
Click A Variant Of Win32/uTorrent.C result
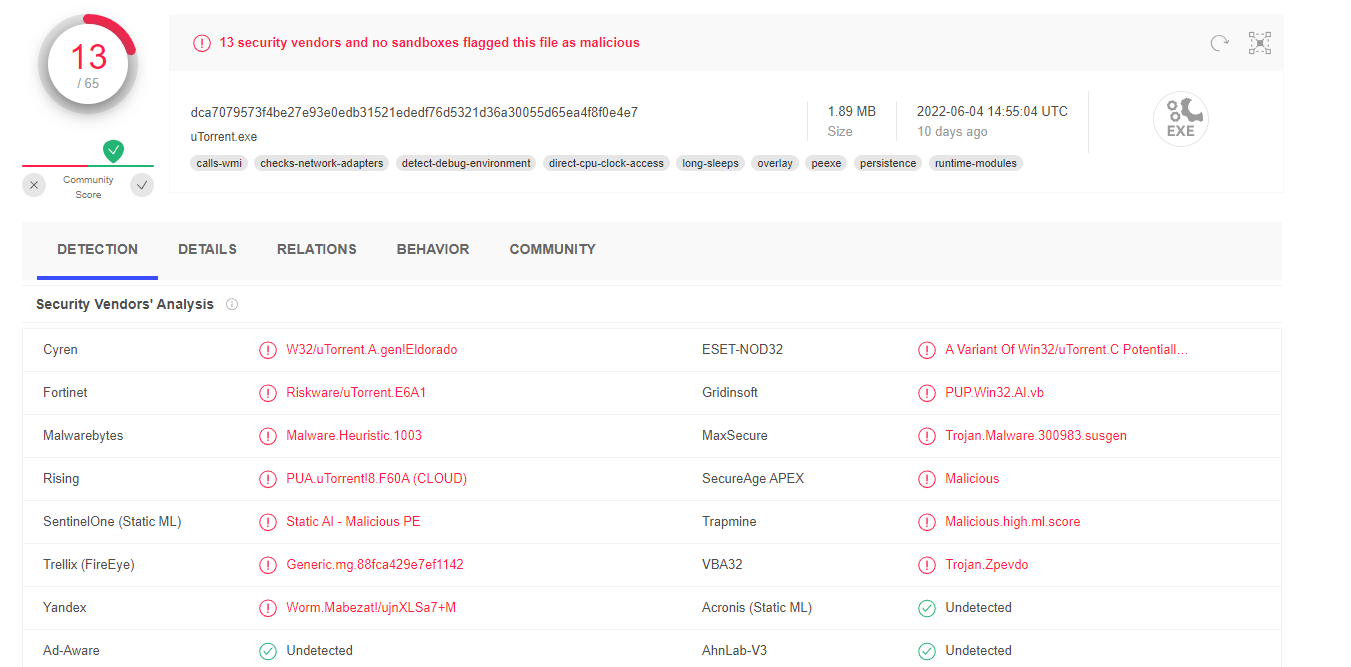pyautogui.click(x=1067, y=350)
